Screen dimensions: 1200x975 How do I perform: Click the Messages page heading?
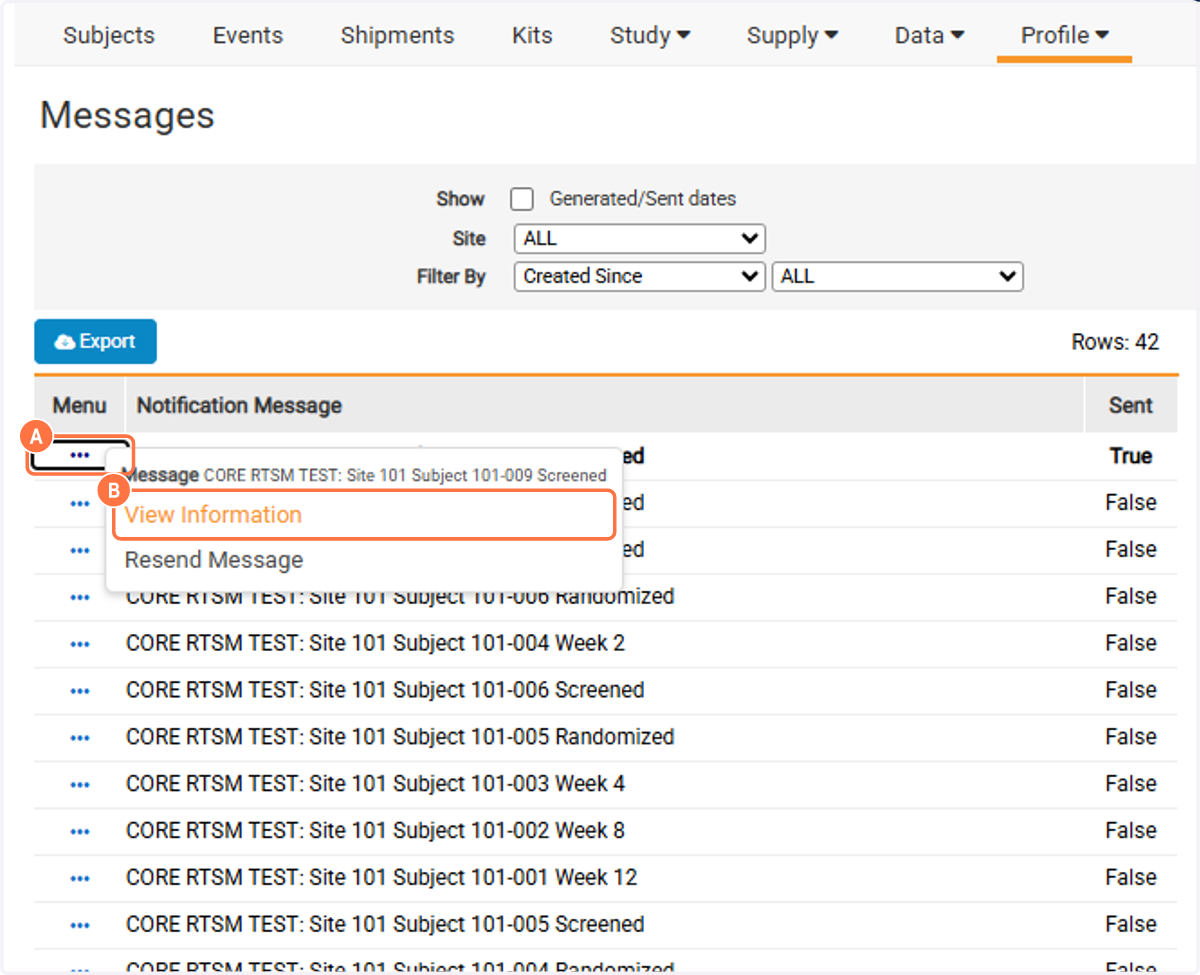click(x=127, y=115)
